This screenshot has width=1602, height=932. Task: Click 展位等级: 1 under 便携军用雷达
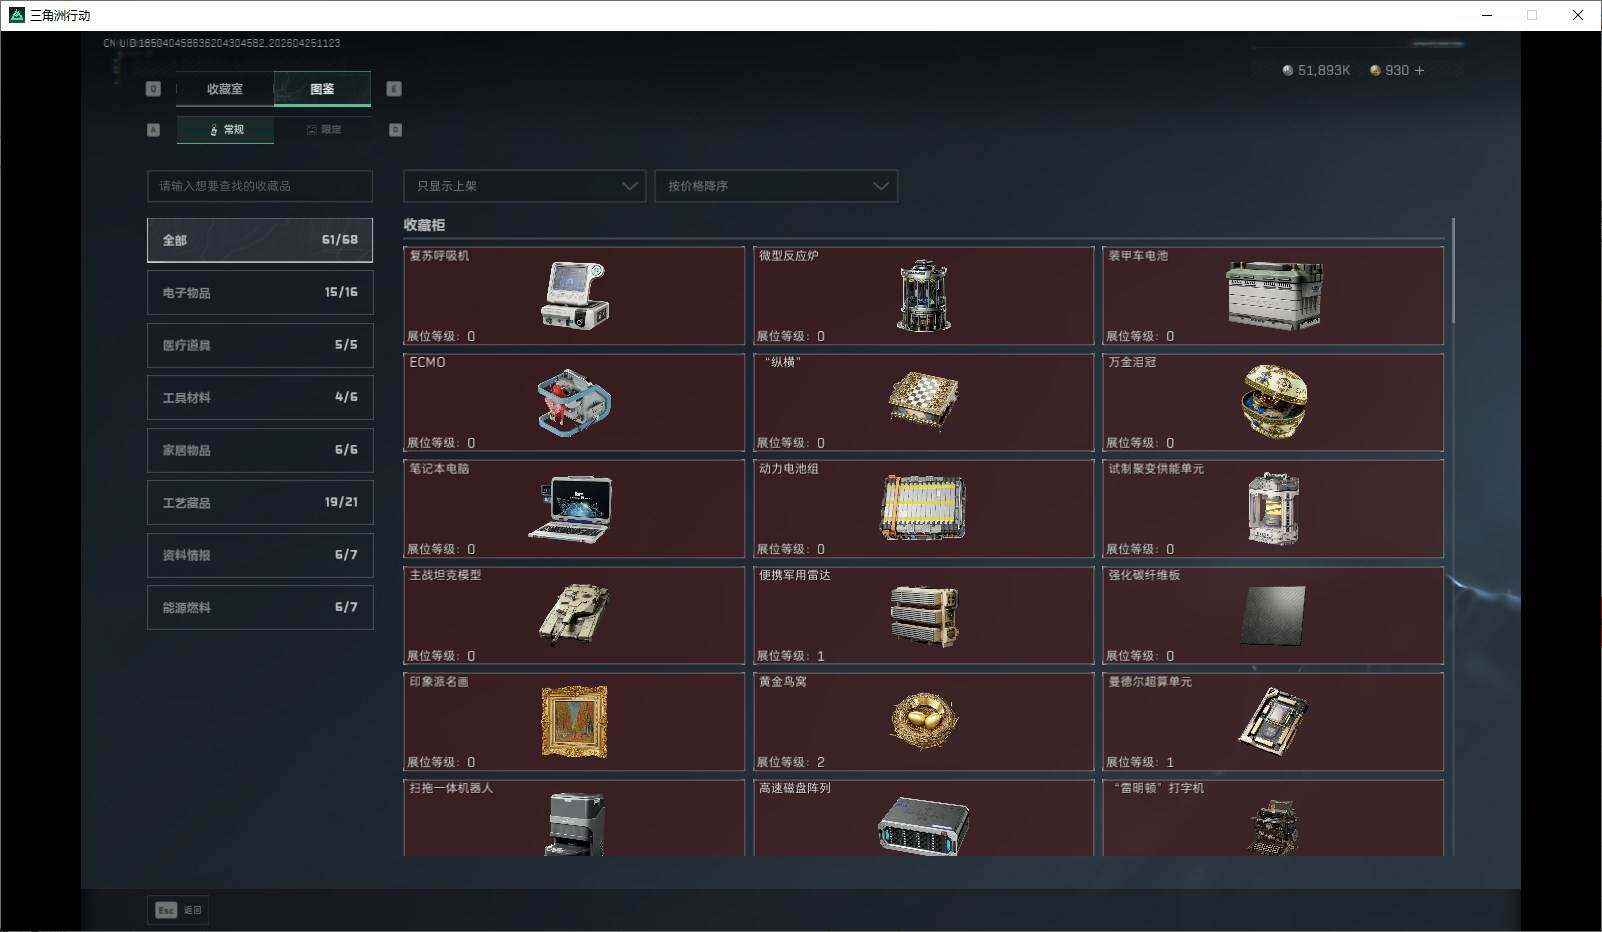[791, 656]
